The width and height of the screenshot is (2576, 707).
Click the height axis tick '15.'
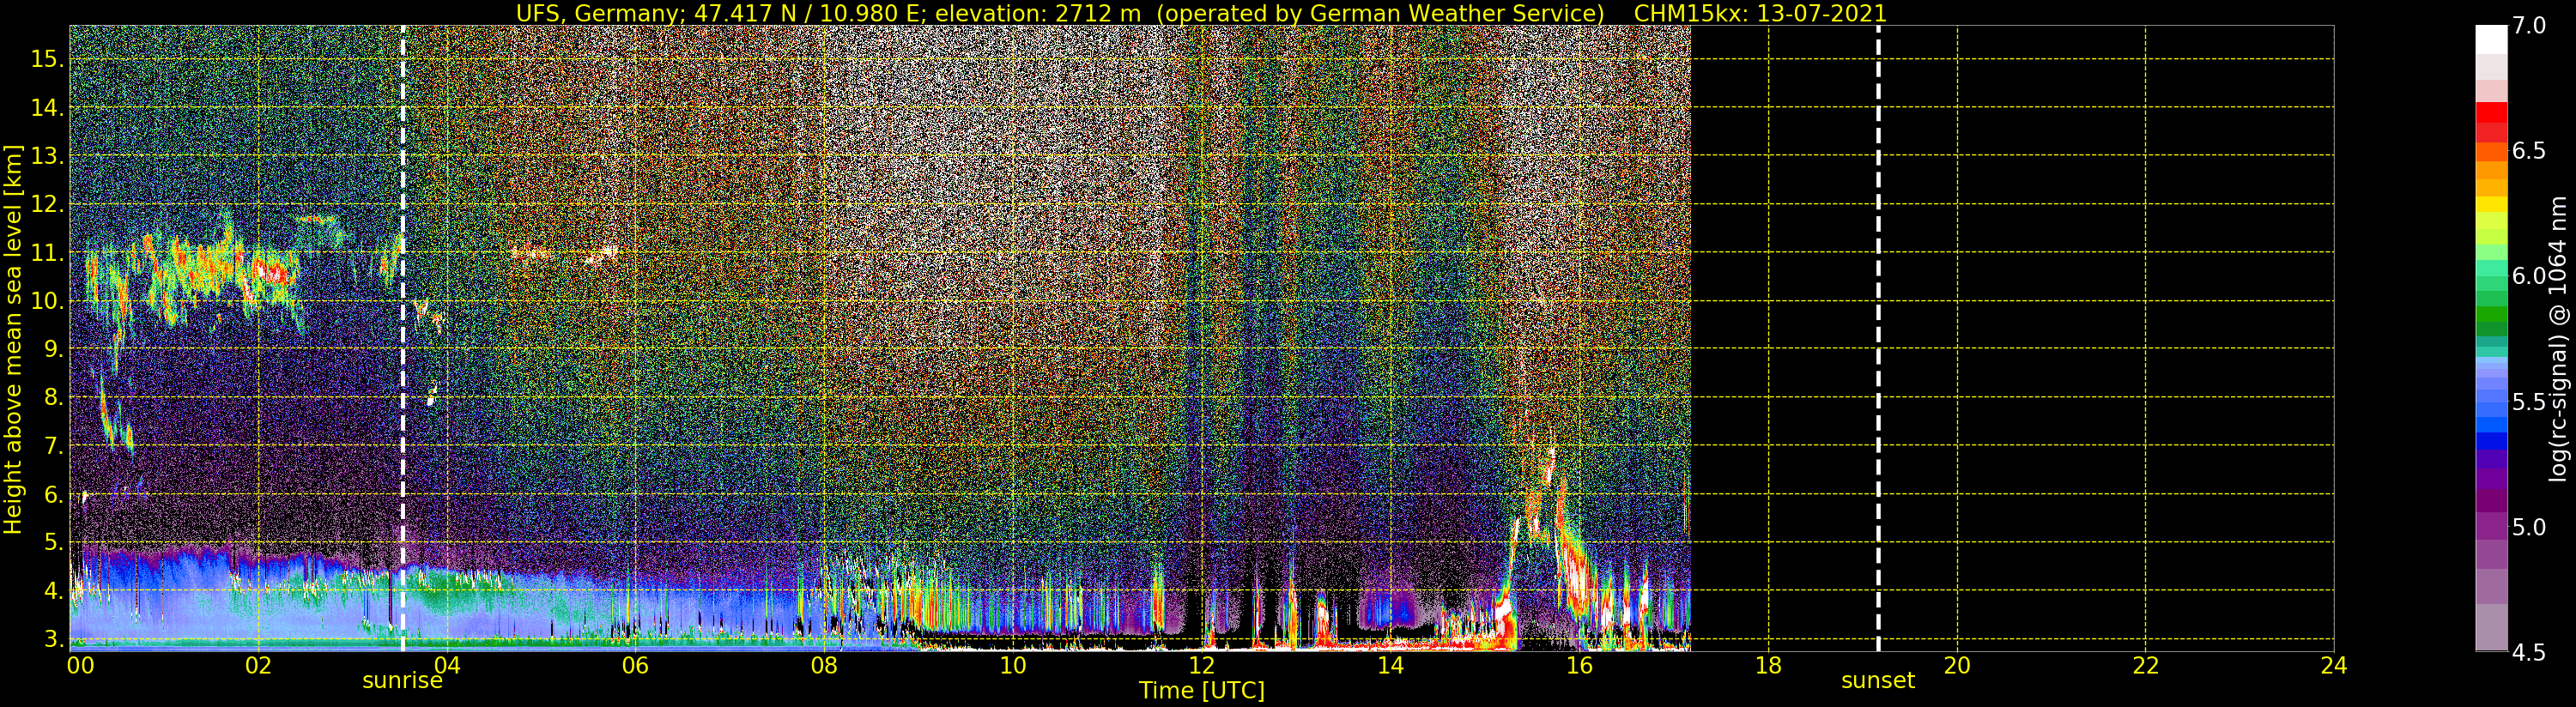[47, 59]
